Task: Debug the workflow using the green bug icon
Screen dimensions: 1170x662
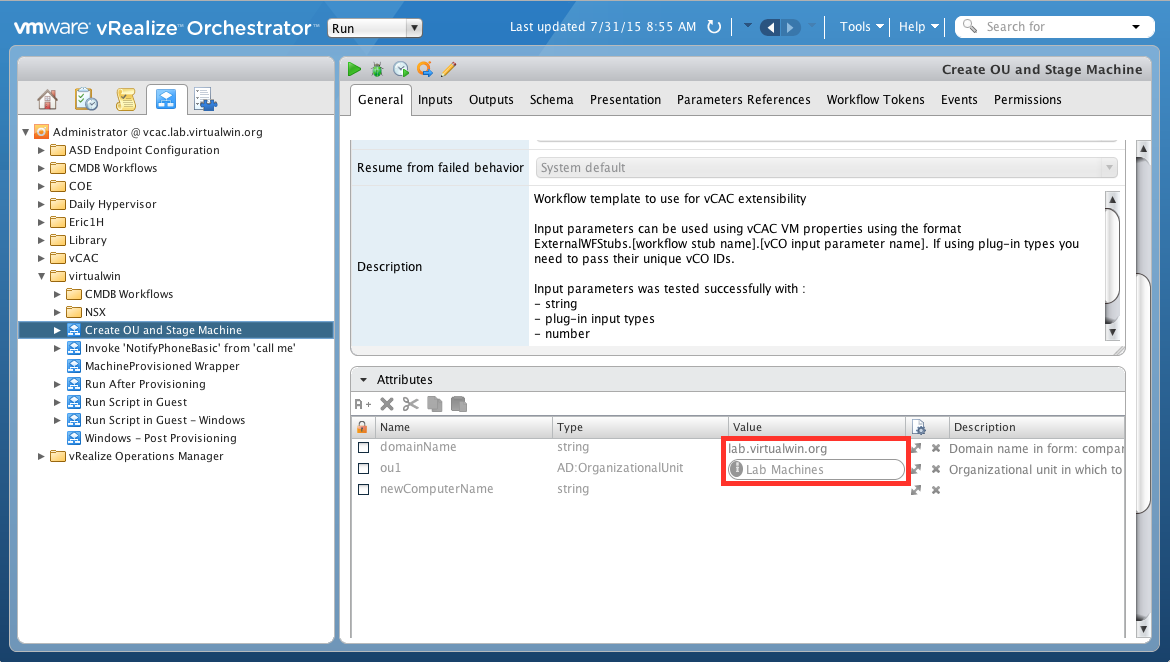Action: [x=378, y=69]
